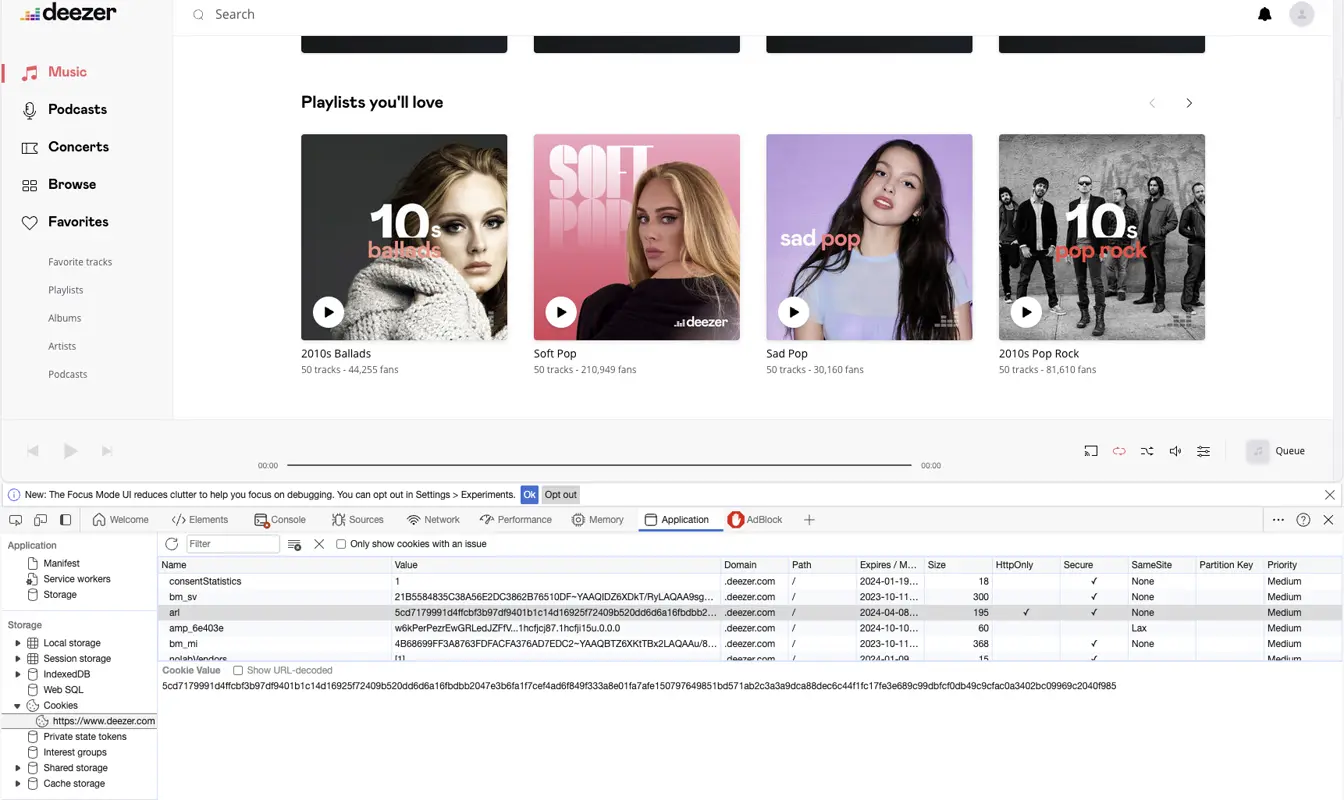Switch to the Network tab in DevTools
1344x800 pixels.
pos(433,519)
